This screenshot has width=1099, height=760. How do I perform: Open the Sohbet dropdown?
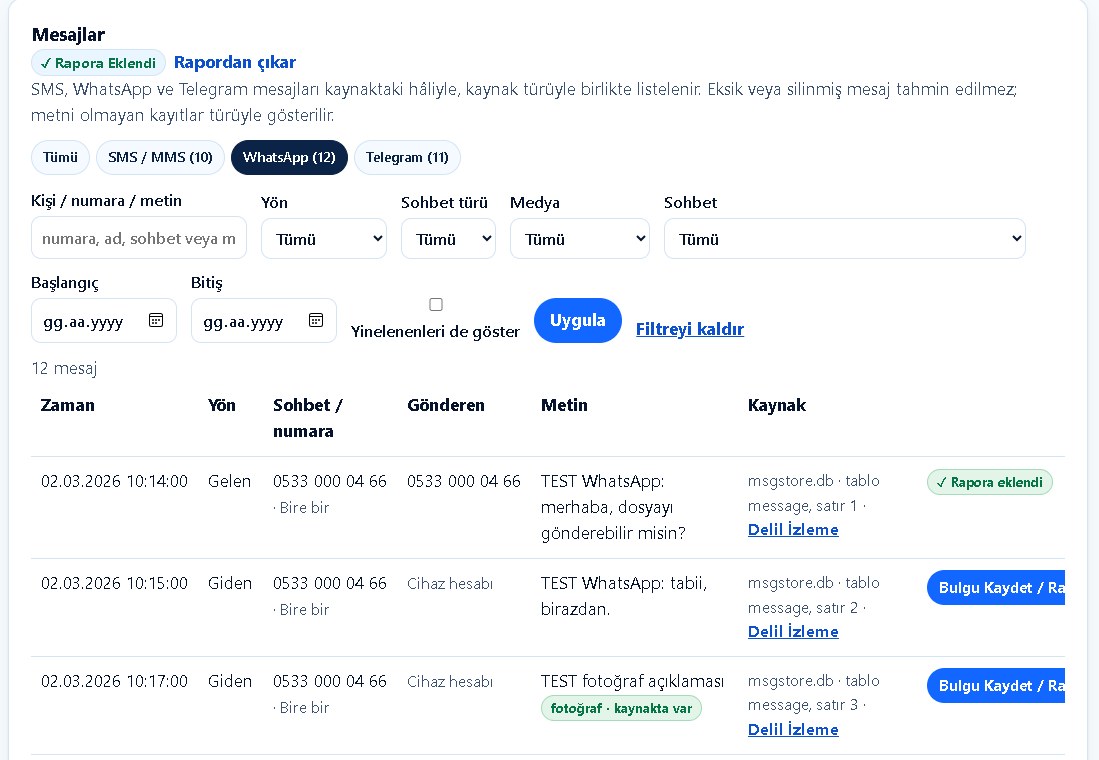(845, 239)
